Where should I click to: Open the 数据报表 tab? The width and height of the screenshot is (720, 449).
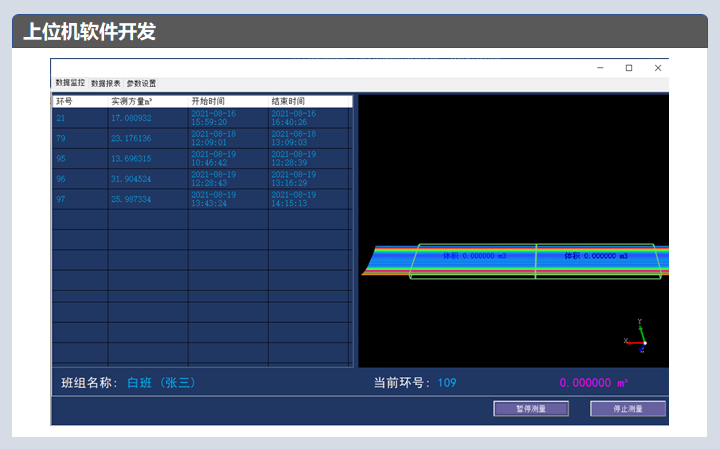pyautogui.click(x=106, y=83)
